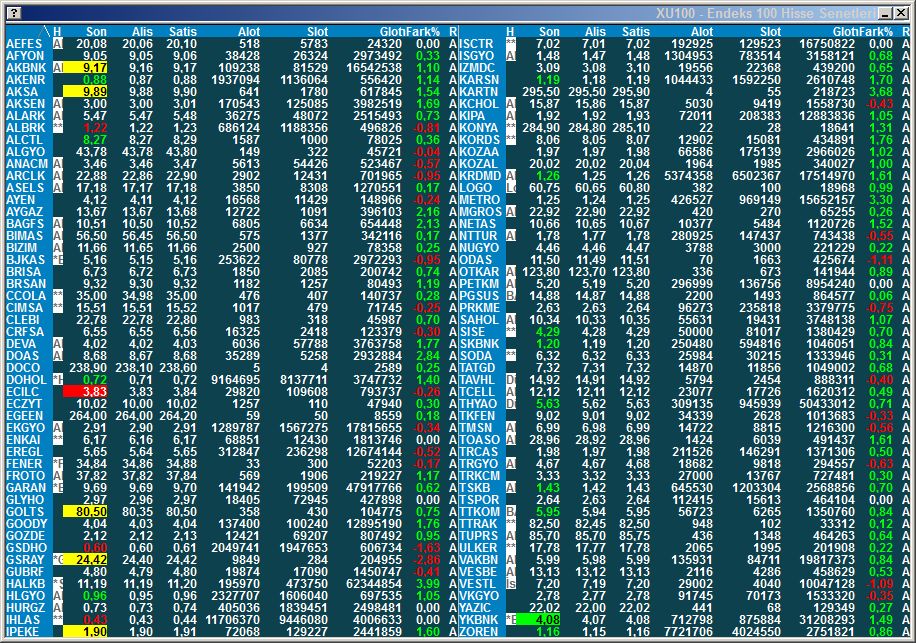Select the EREGL ticker

coord(25,452)
